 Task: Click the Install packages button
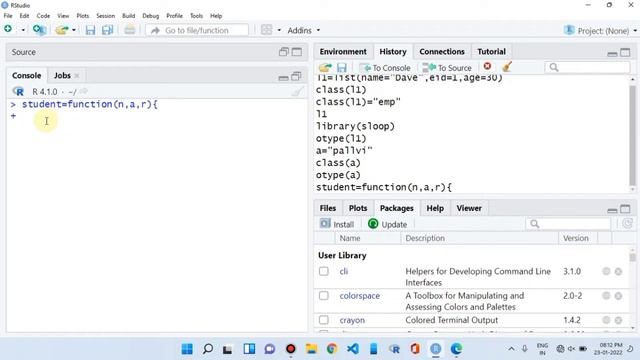[x=337, y=224]
